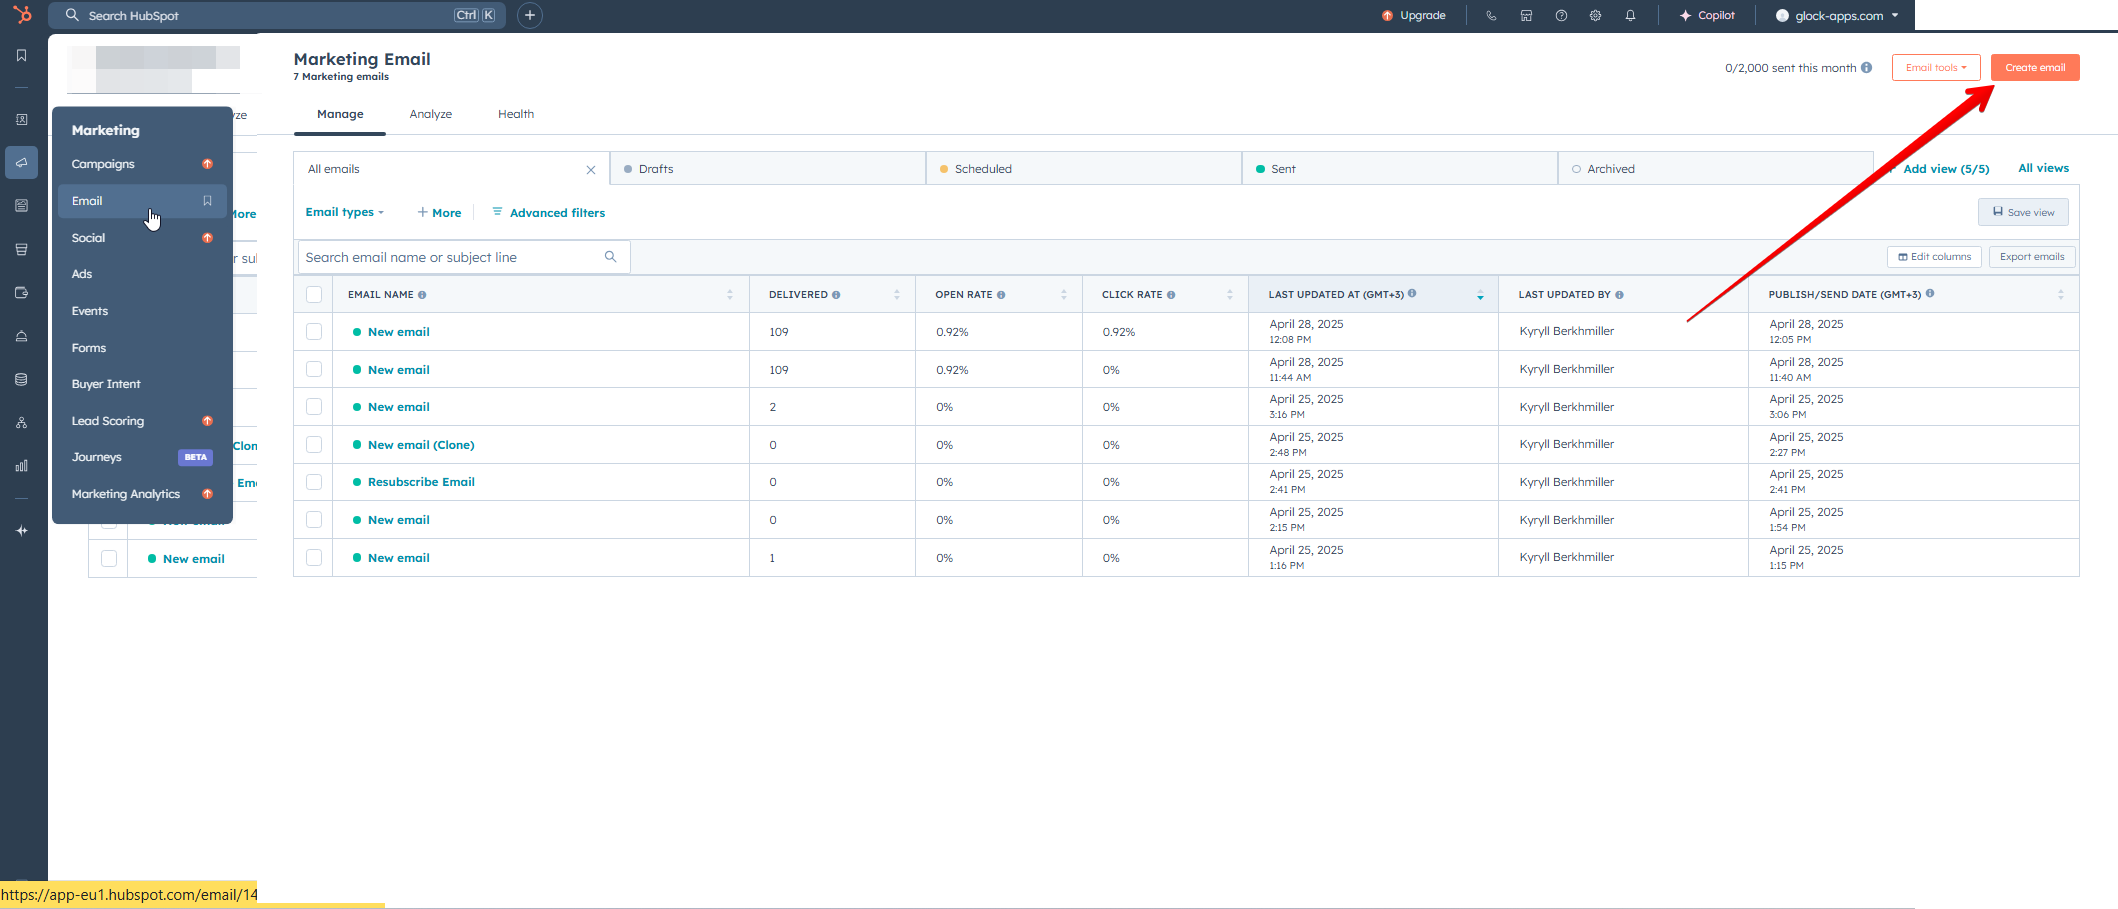Click the Search email name or subject line field

coord(464,257)
